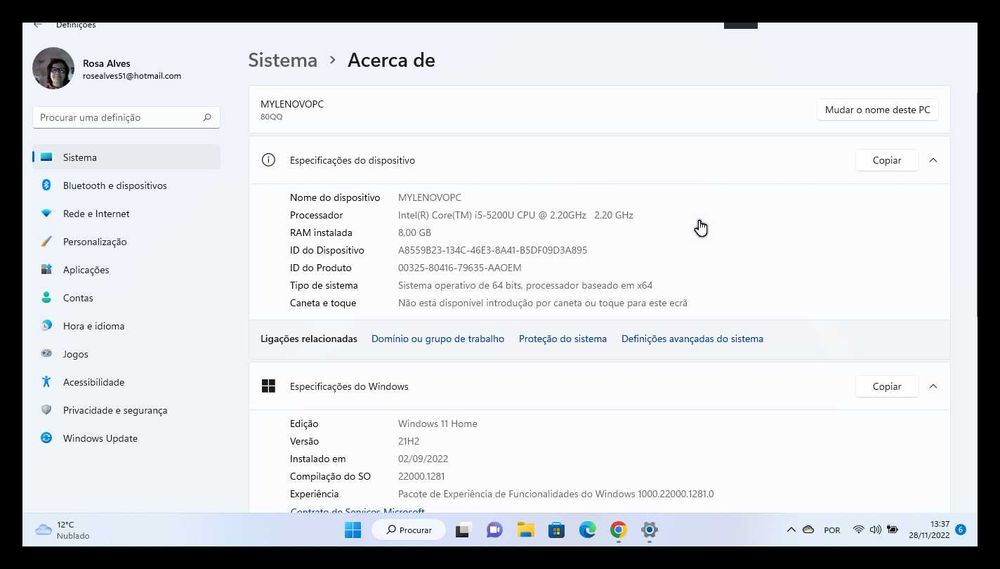Image resolution: width=1000 pixels, height=569 pixels.
Task: Copy the Especificações do dispositivo details
Action: click(x=886, y=160)
